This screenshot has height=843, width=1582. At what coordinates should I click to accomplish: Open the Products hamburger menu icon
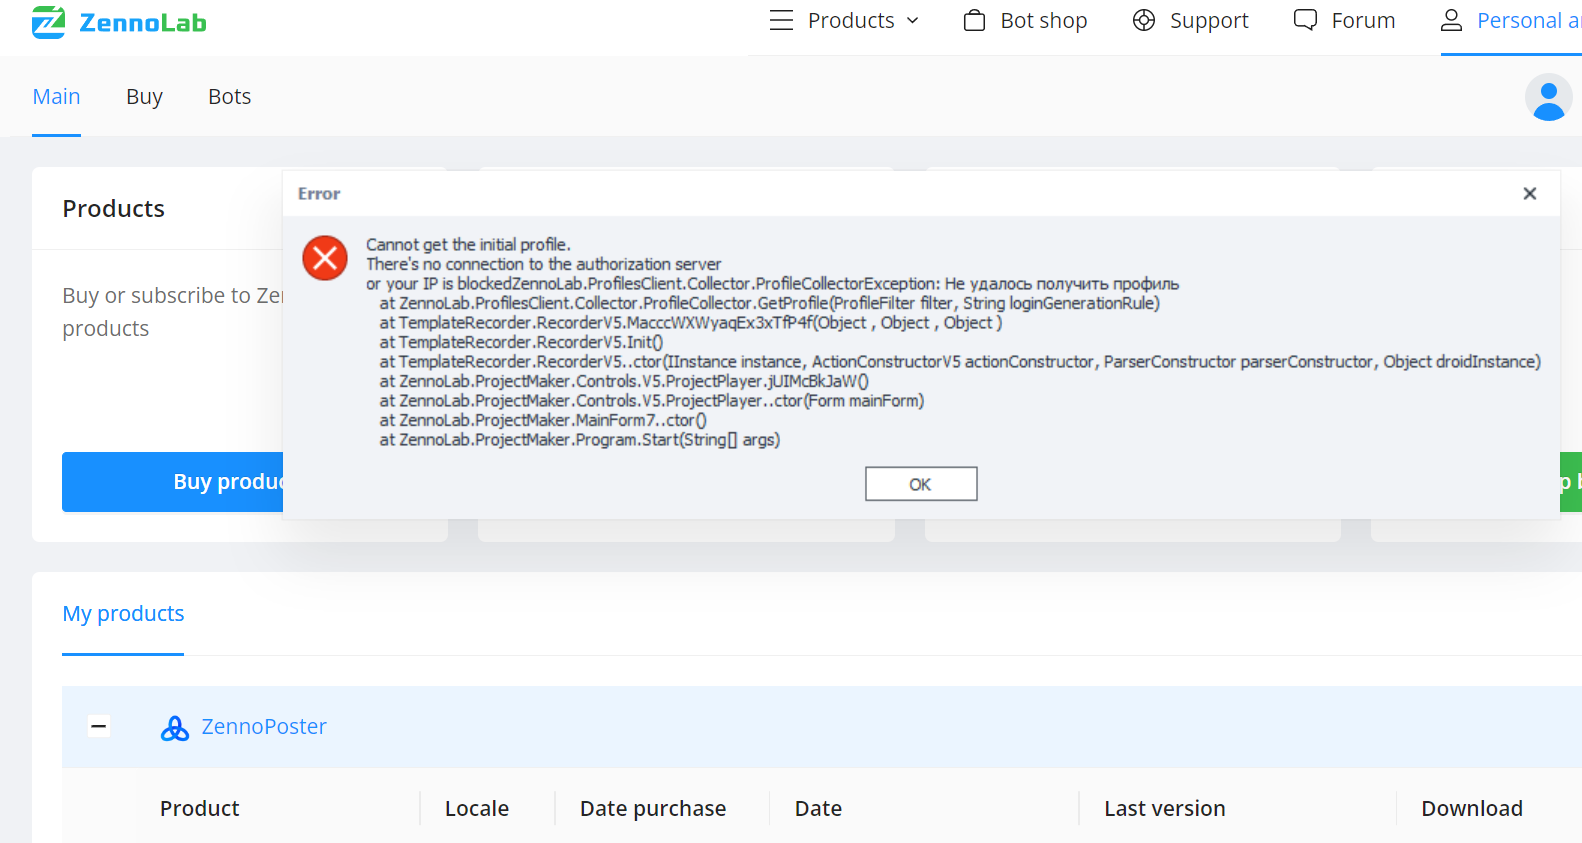(x=781, y=20)
